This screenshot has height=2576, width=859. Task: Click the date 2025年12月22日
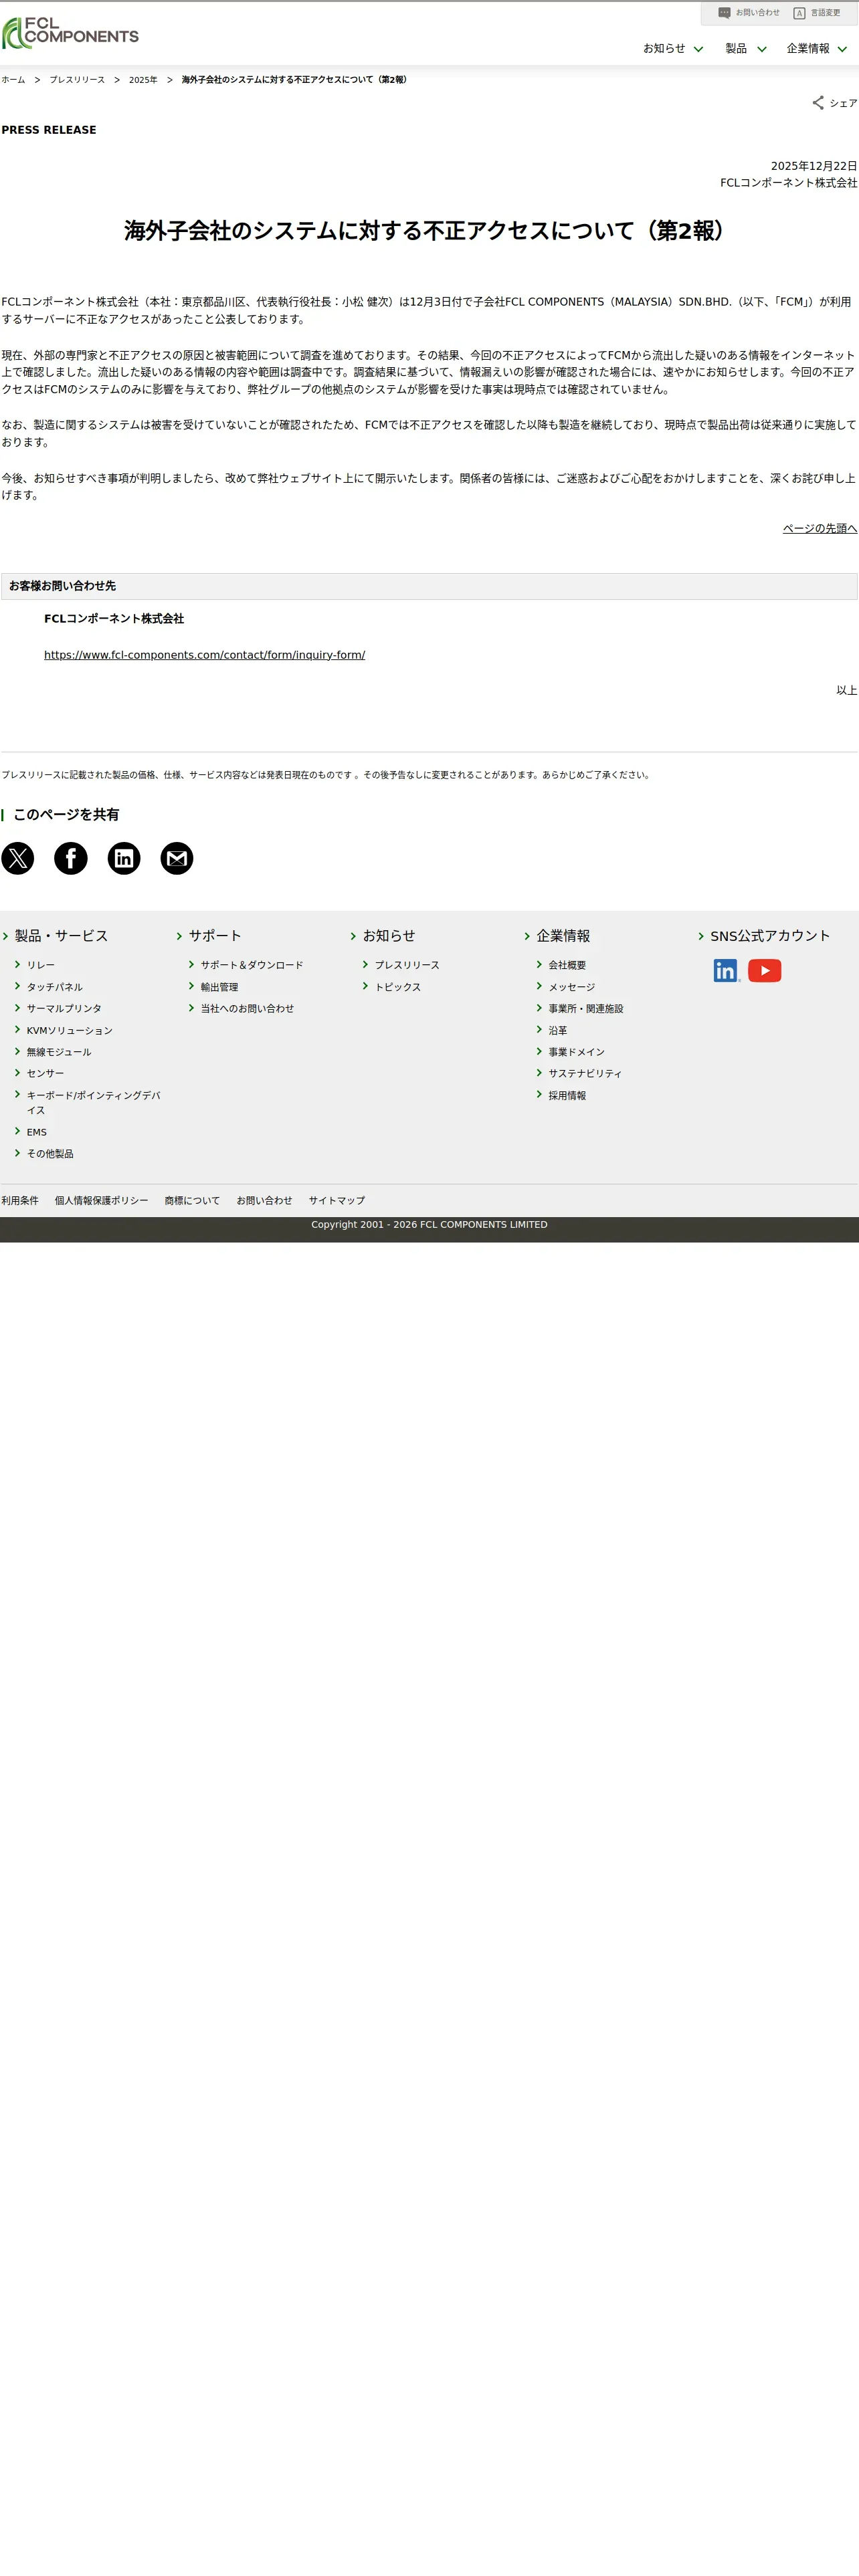(814, 166)
